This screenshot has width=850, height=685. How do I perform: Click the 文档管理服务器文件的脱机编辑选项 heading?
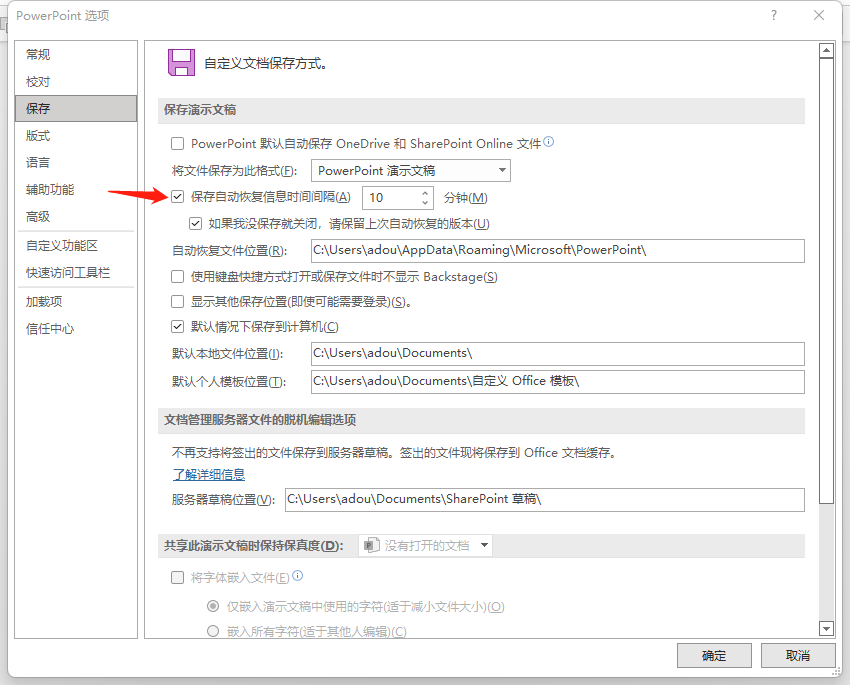pos(260,420)
